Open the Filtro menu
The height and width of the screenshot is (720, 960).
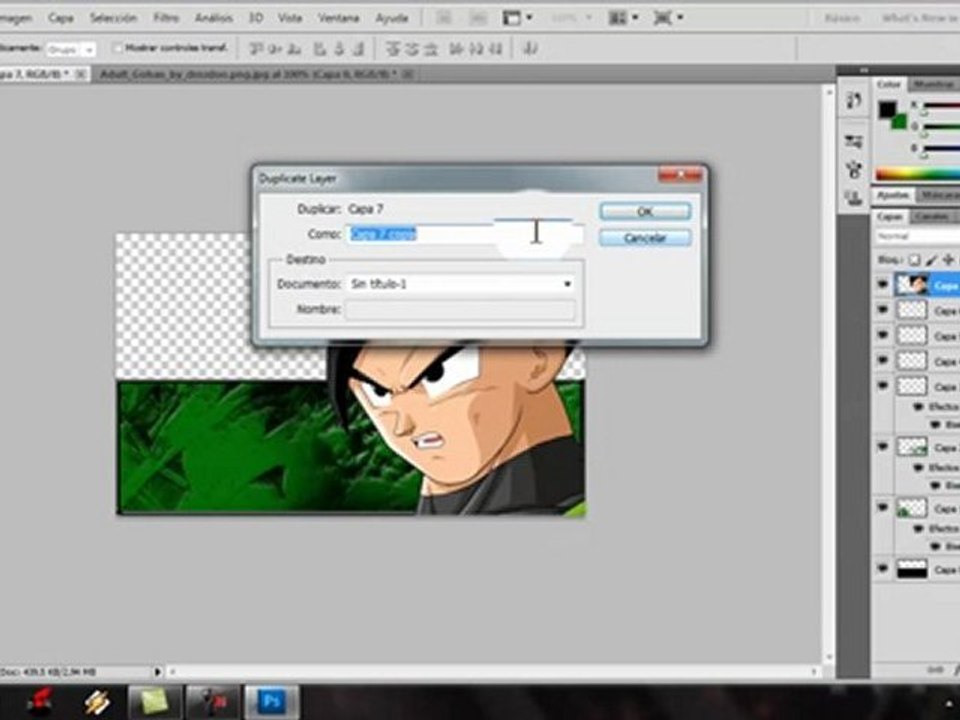tap(166, 18)
